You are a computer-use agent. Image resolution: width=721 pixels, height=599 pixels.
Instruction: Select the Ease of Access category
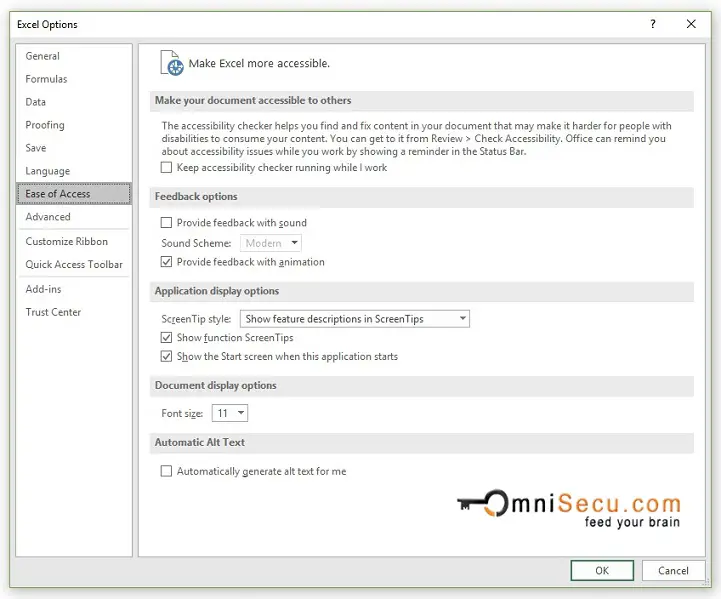click(74, 194)
